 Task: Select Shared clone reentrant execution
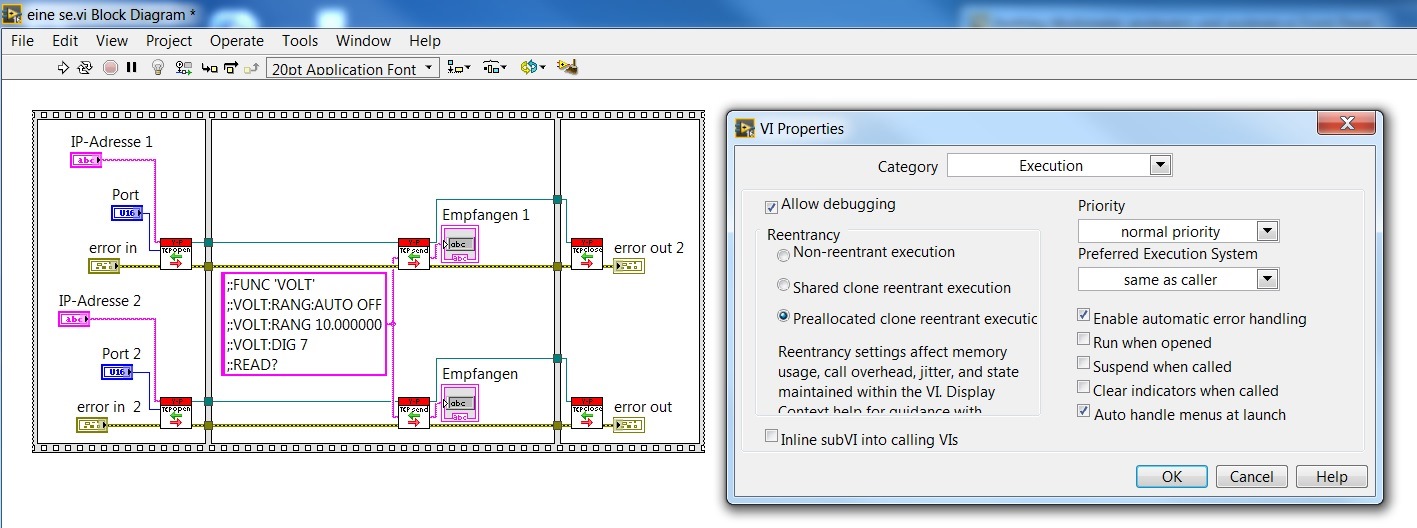tap(783, 287)
